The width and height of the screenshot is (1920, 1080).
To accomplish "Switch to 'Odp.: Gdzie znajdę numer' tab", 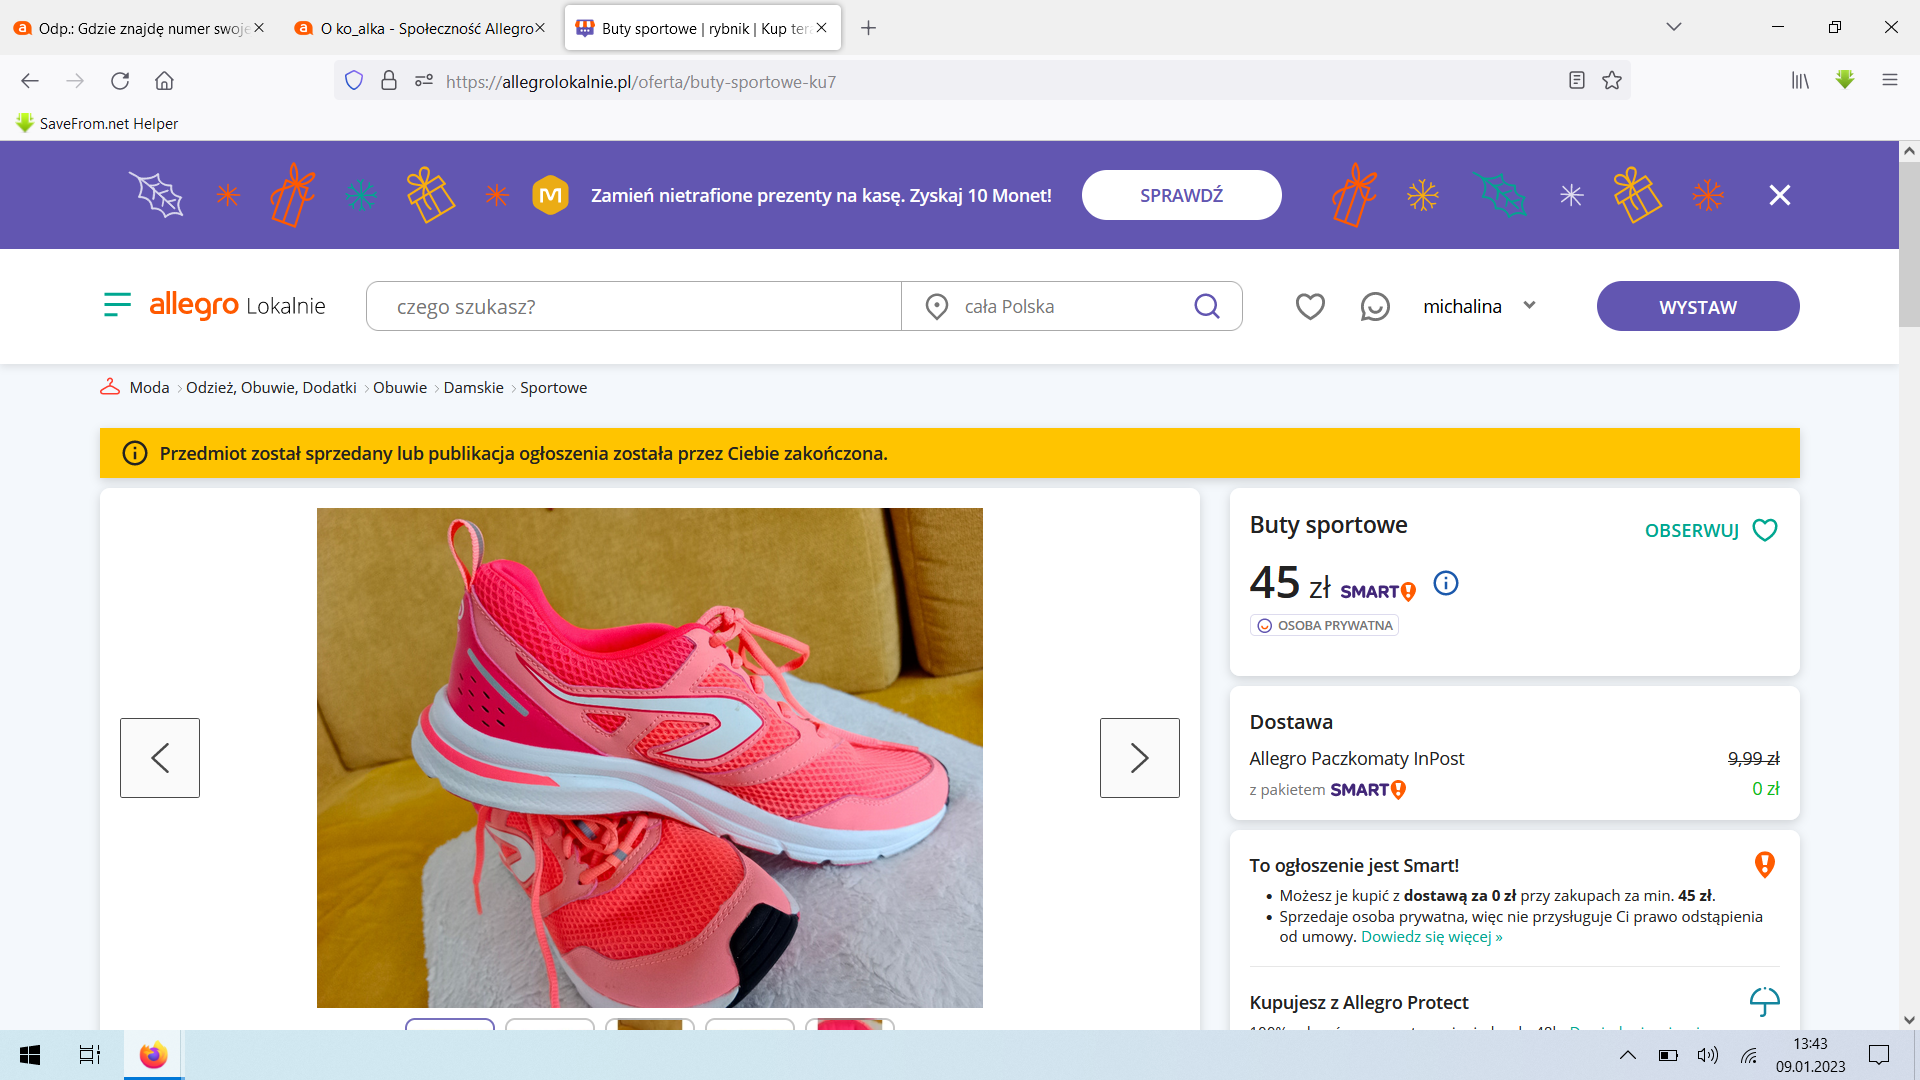I will point(140,28).
